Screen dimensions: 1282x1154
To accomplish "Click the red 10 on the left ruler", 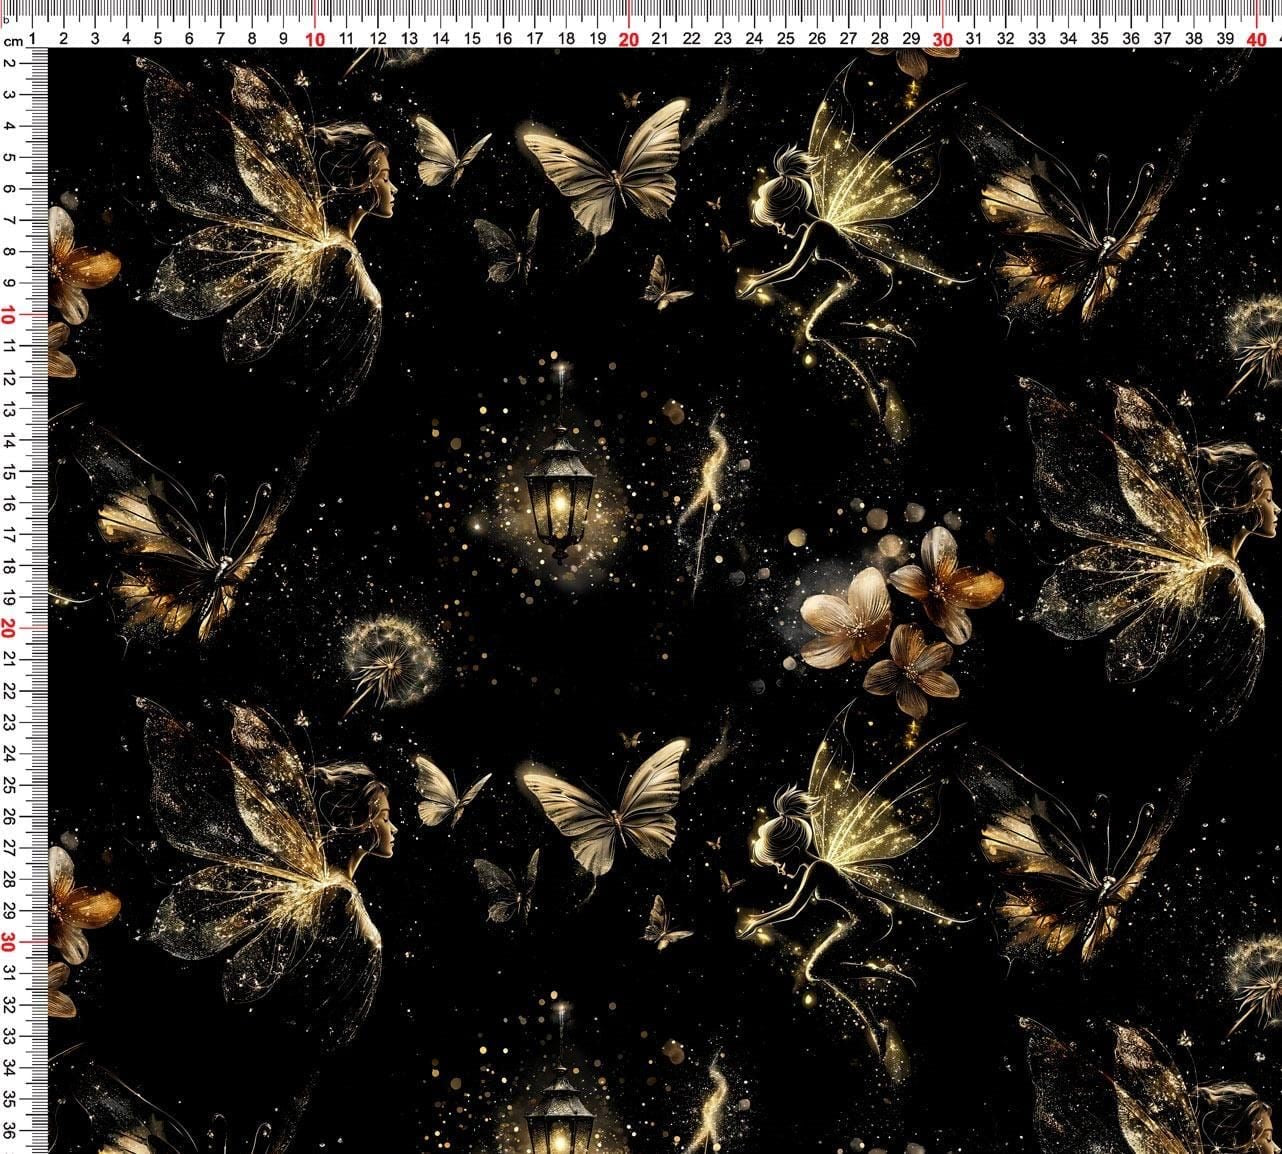I will pos(8,315).
